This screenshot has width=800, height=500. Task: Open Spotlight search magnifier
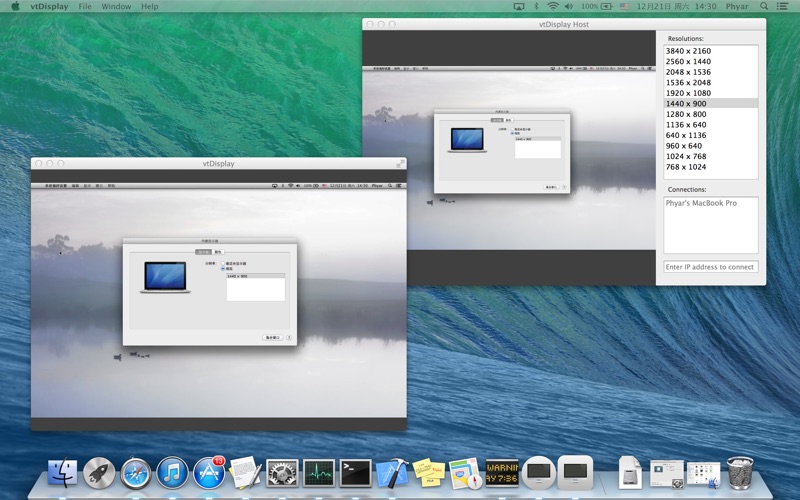[x=764, y=6]
